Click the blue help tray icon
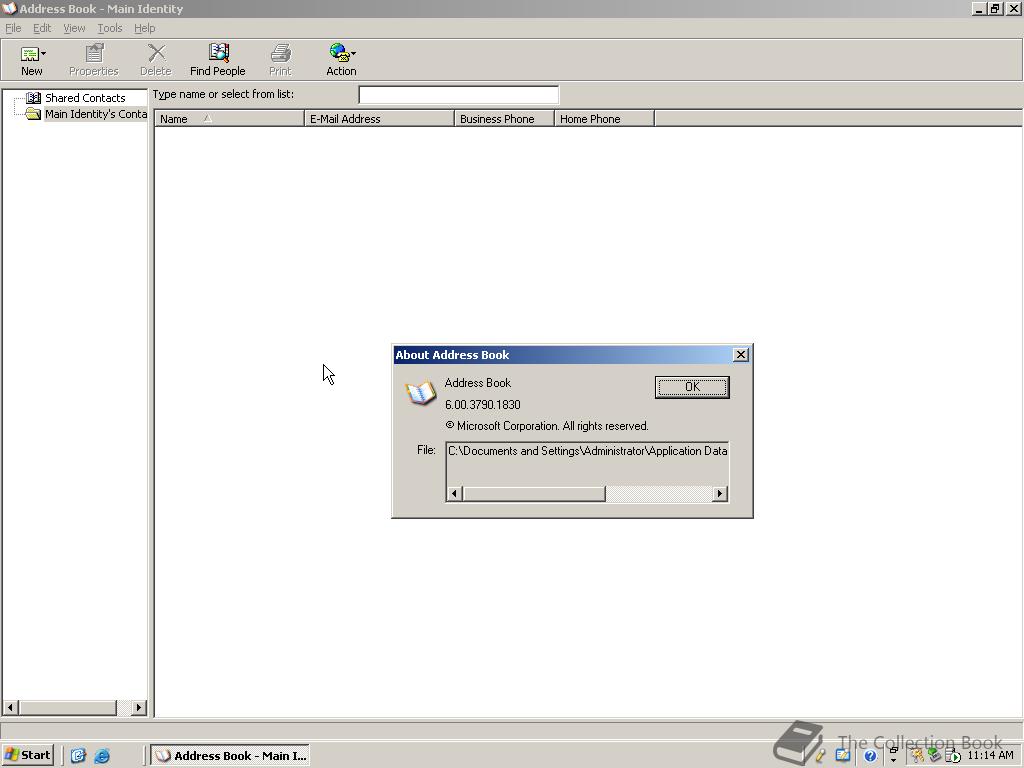The width and height of the screenshot is (1024, 768). 870,756
